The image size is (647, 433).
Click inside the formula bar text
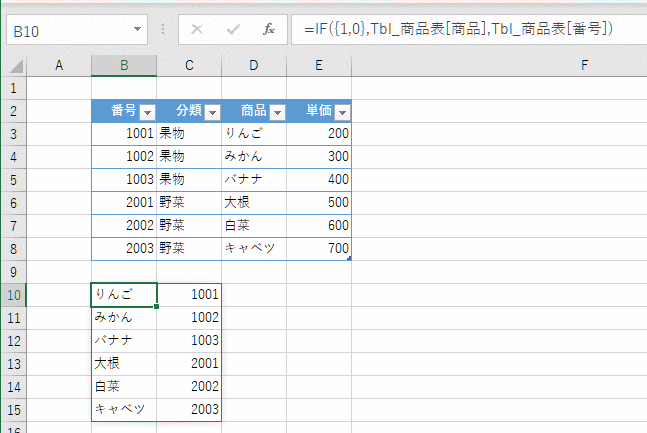460,30
